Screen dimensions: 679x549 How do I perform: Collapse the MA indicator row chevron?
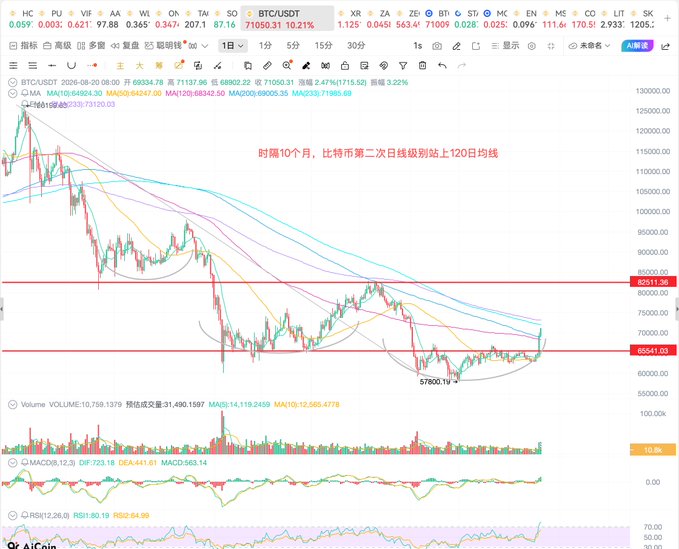tap(13, 93)
